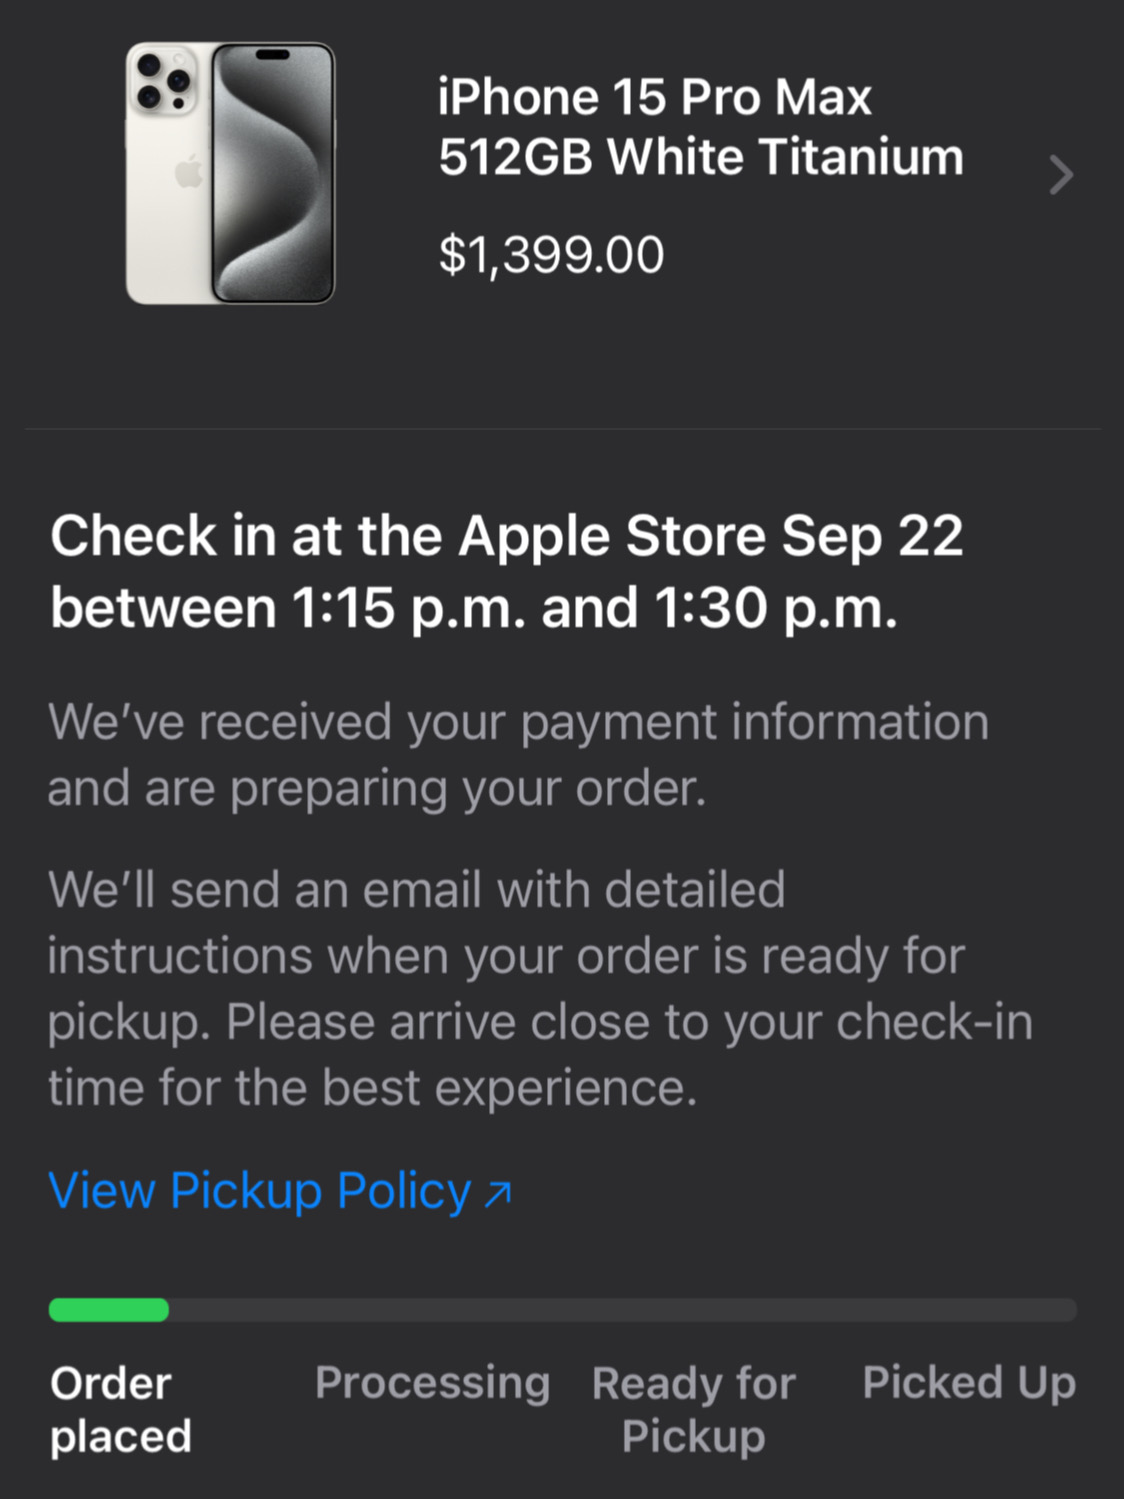Screen dimensions: 1124x1499
Task: Click the external arrow icon beside Pickup Policy
Action: [498, 1193]
